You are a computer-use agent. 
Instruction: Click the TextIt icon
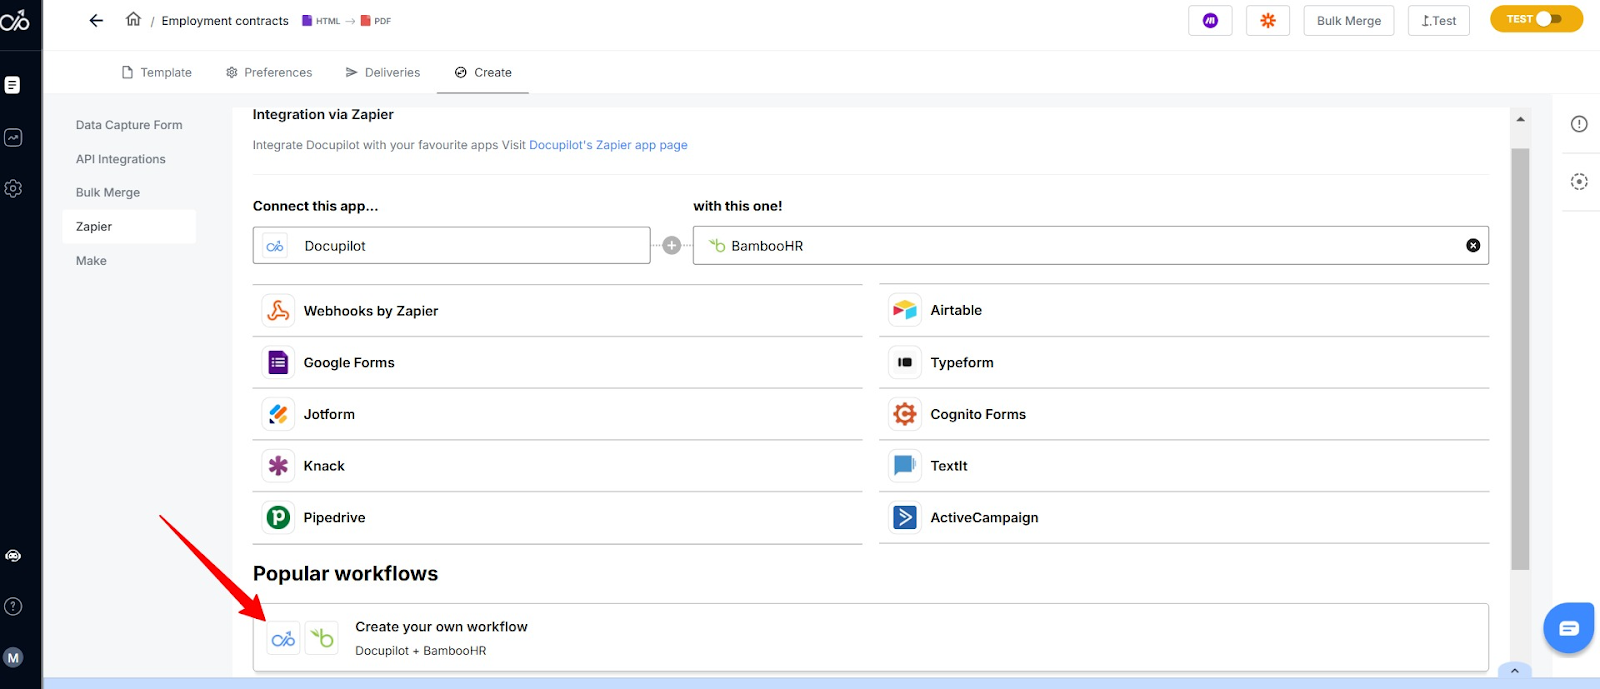coord(905,465)
